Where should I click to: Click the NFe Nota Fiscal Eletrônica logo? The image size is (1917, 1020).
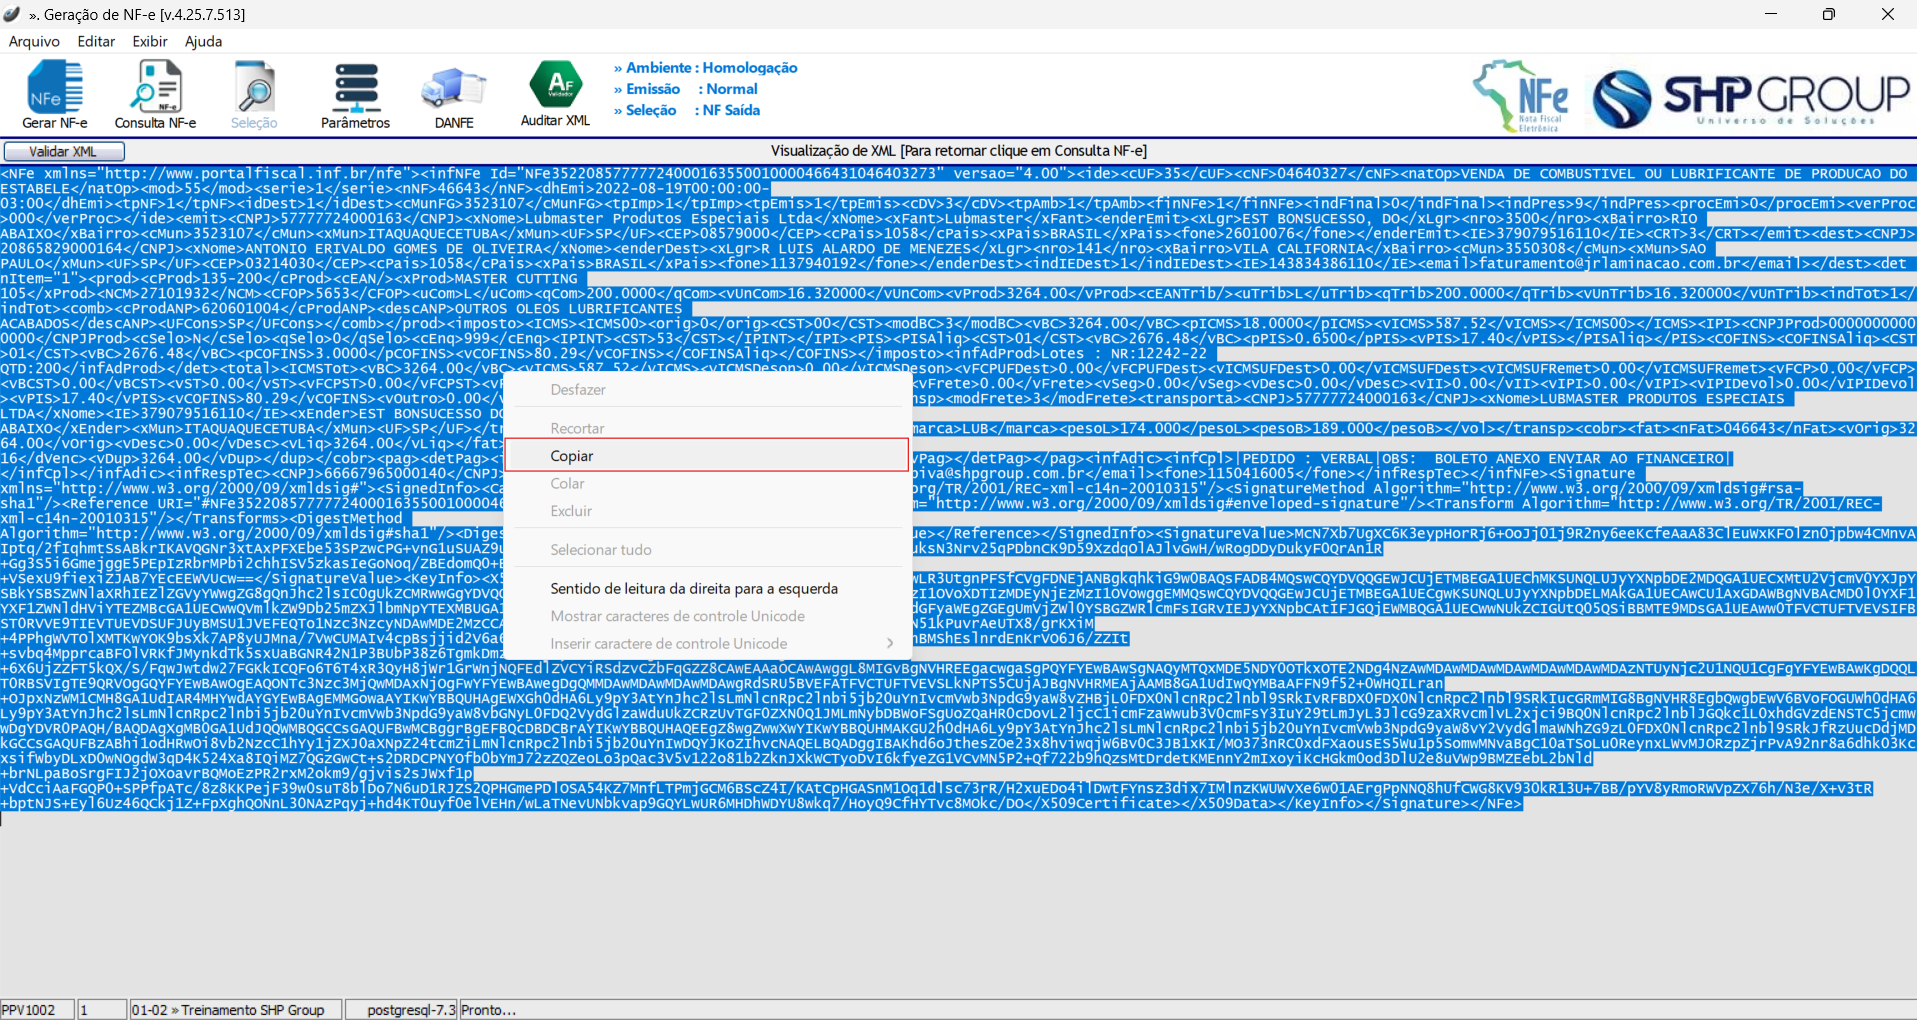(1522, 96)
